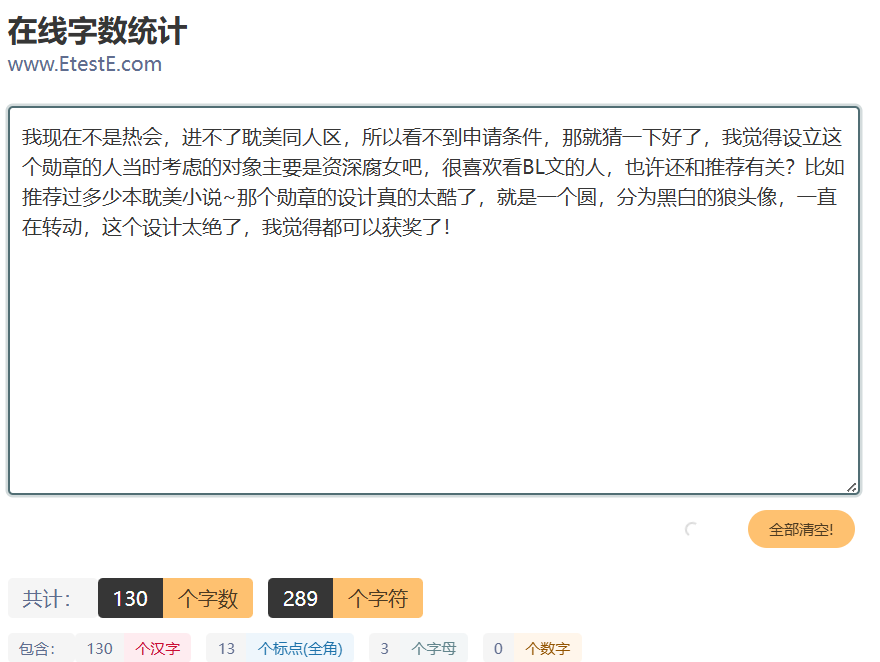Viewport: 880px width, 662px height.
Task: Click the textarea resize handle corner
Action: pos(852,488)
